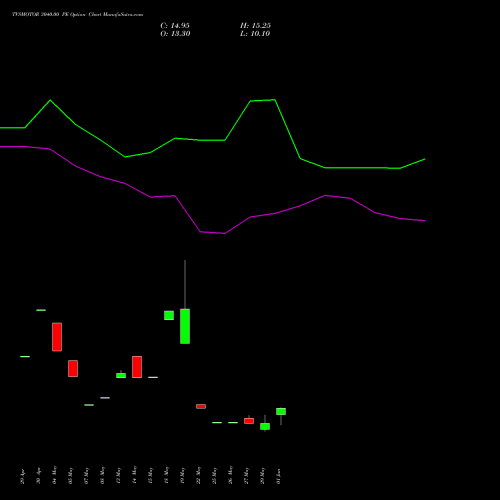Click the flat green dash candle on 15 May
Viewport: 500px width, 500px height.
click(153, 377)
